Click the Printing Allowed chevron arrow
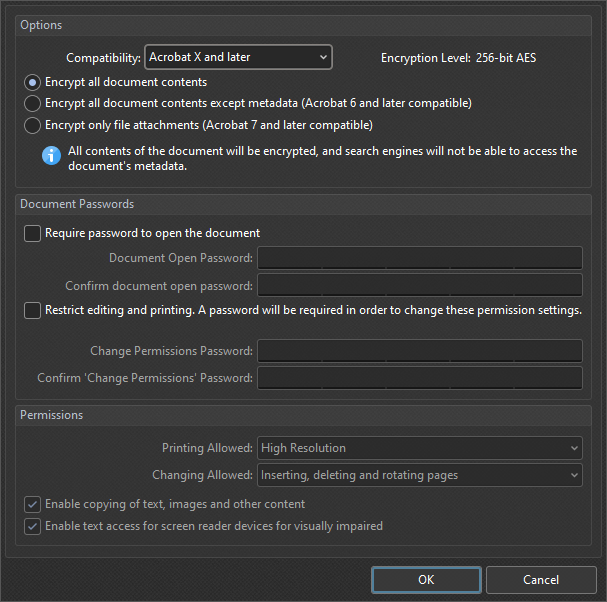The height and width of the screenshot is (602, 607). 574,448
